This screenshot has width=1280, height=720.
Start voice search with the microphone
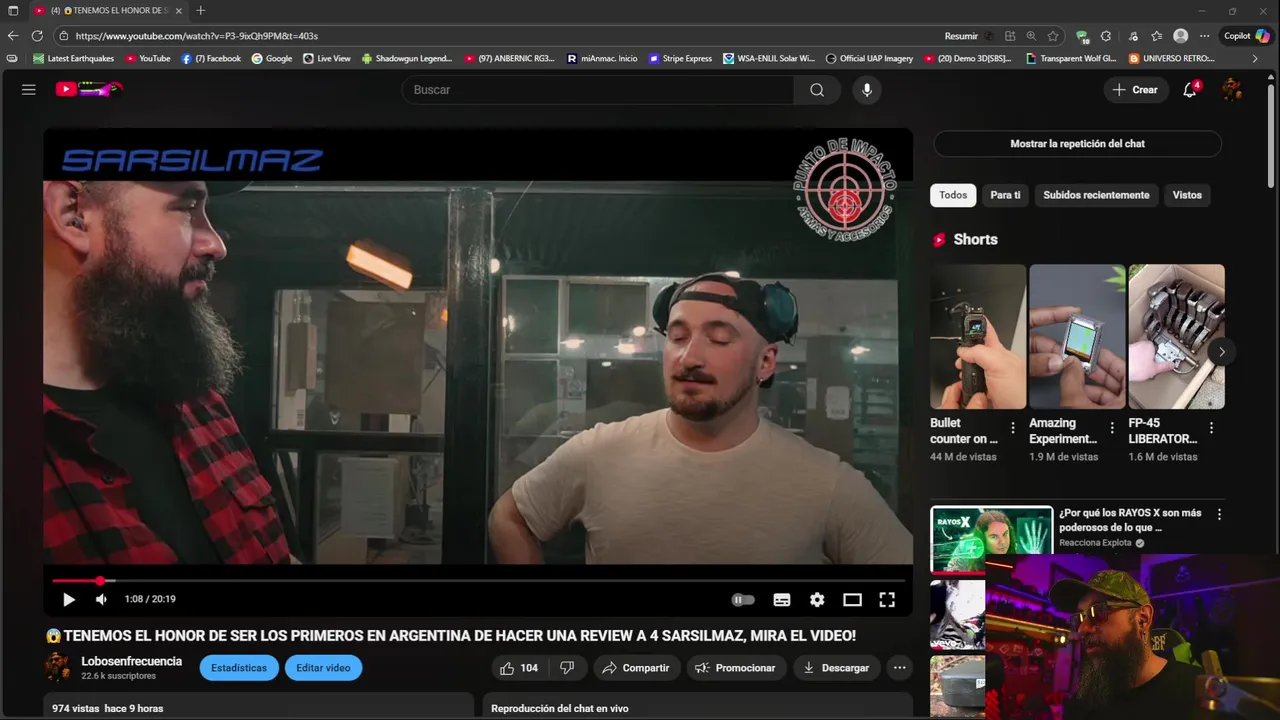click(x=867, y=90)
